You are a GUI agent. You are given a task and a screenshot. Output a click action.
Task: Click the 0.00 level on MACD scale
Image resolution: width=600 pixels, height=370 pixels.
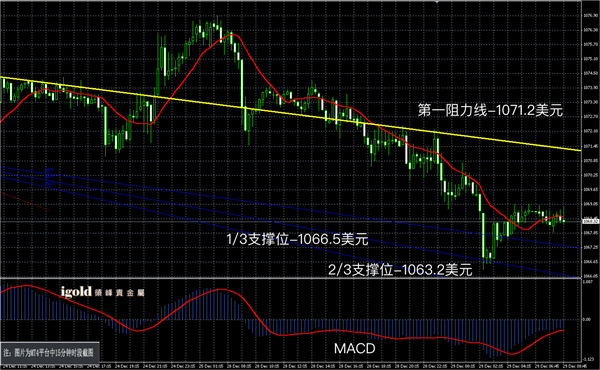(x=587, y=319)
